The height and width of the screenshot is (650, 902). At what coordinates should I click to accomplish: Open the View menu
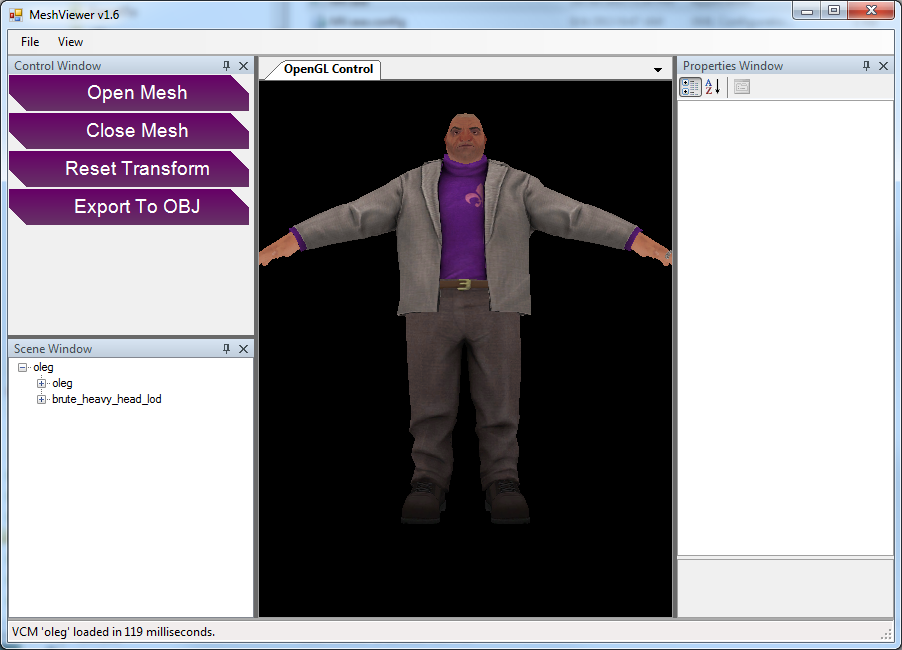coord(70,42)
